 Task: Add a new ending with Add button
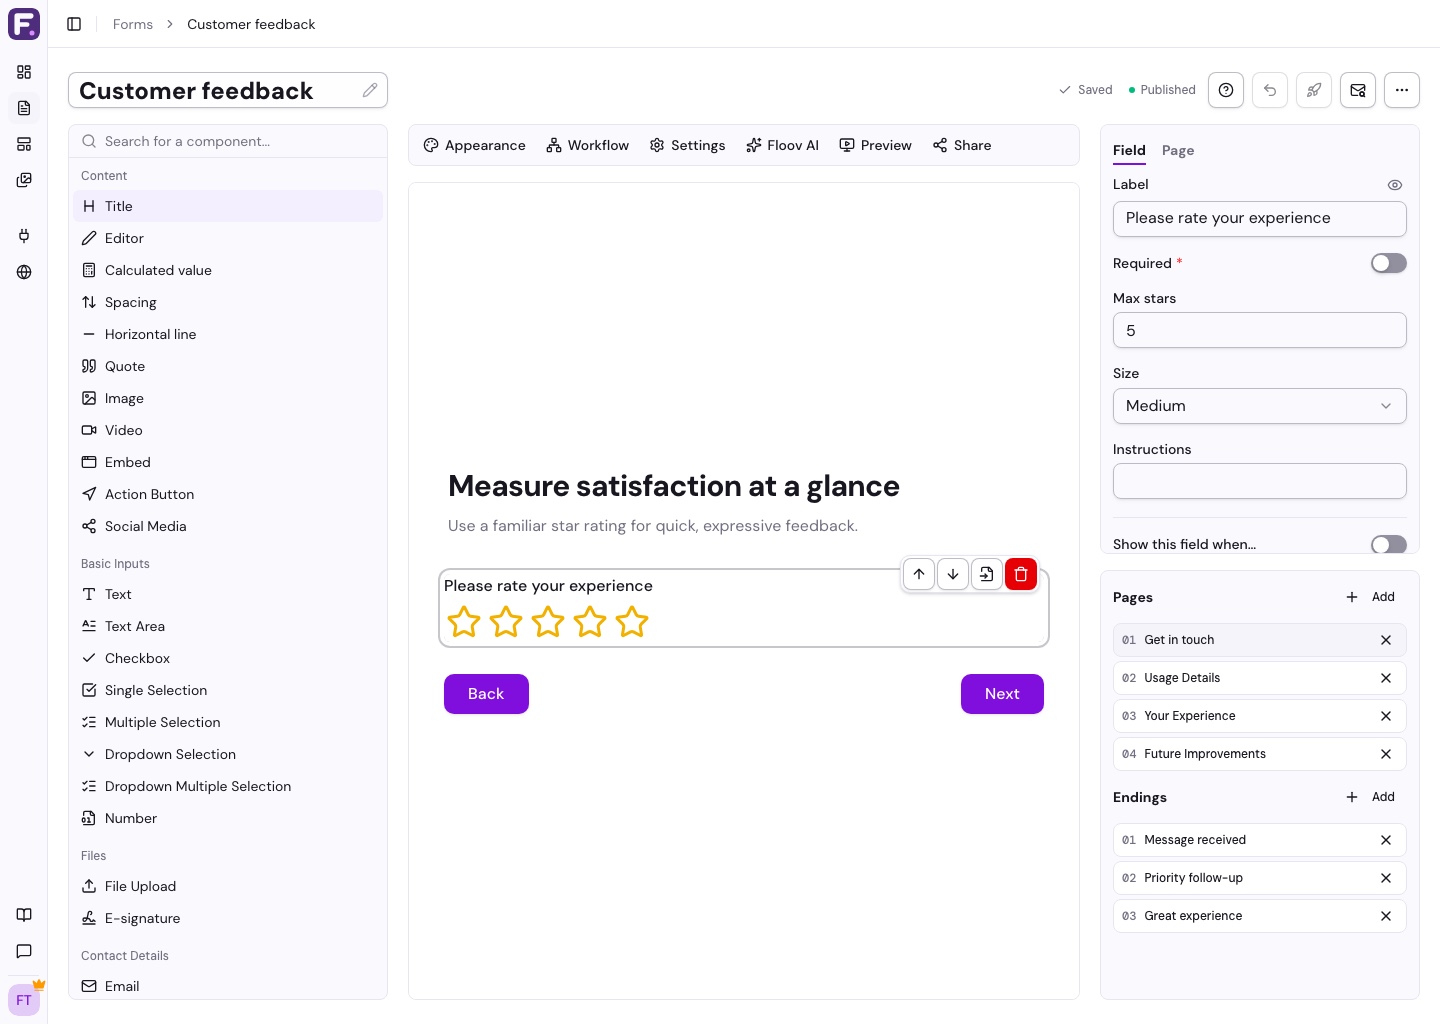(x=1370, y=797)
